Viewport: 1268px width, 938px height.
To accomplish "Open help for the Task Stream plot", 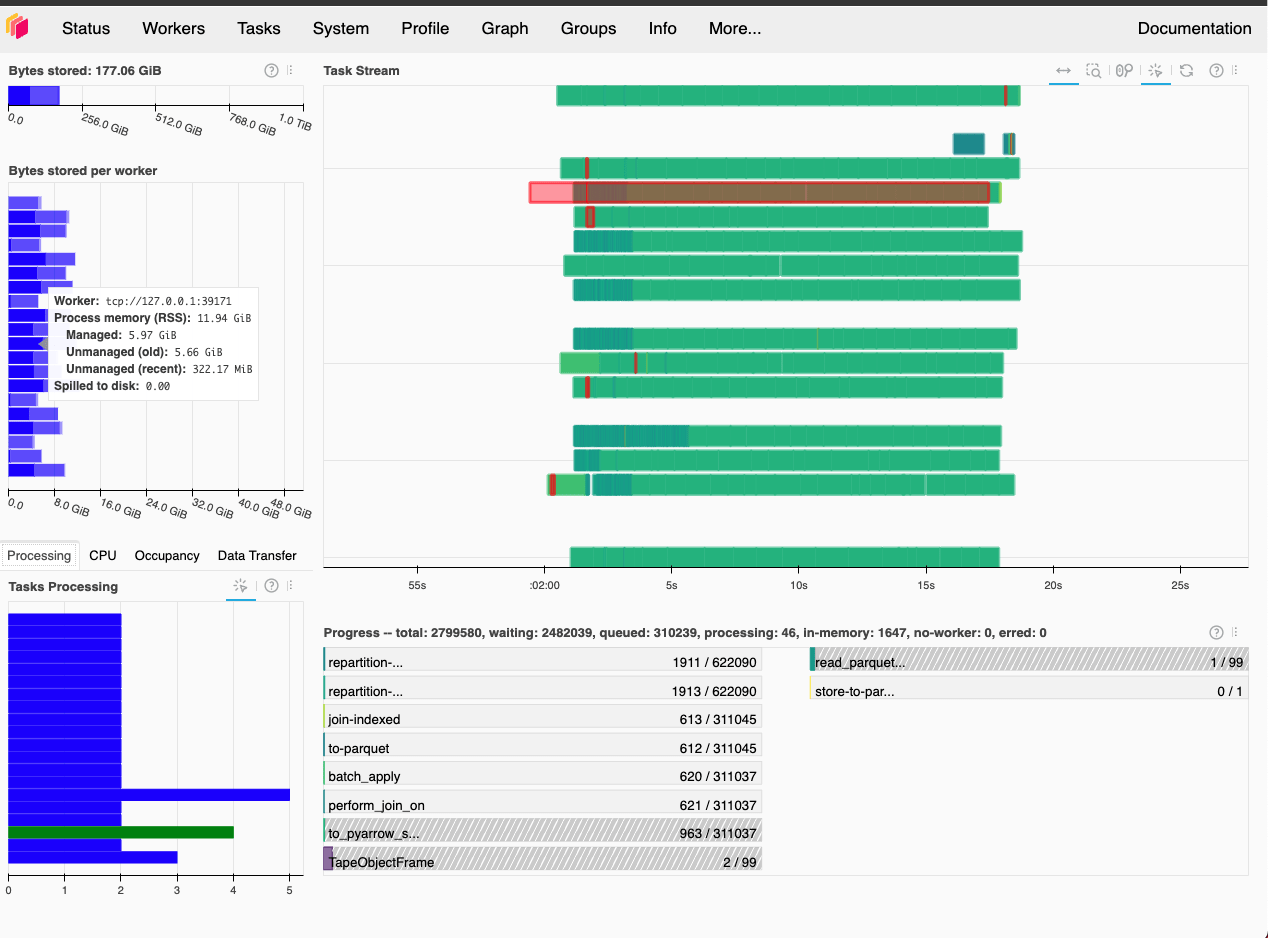I will click(1217, 71).
